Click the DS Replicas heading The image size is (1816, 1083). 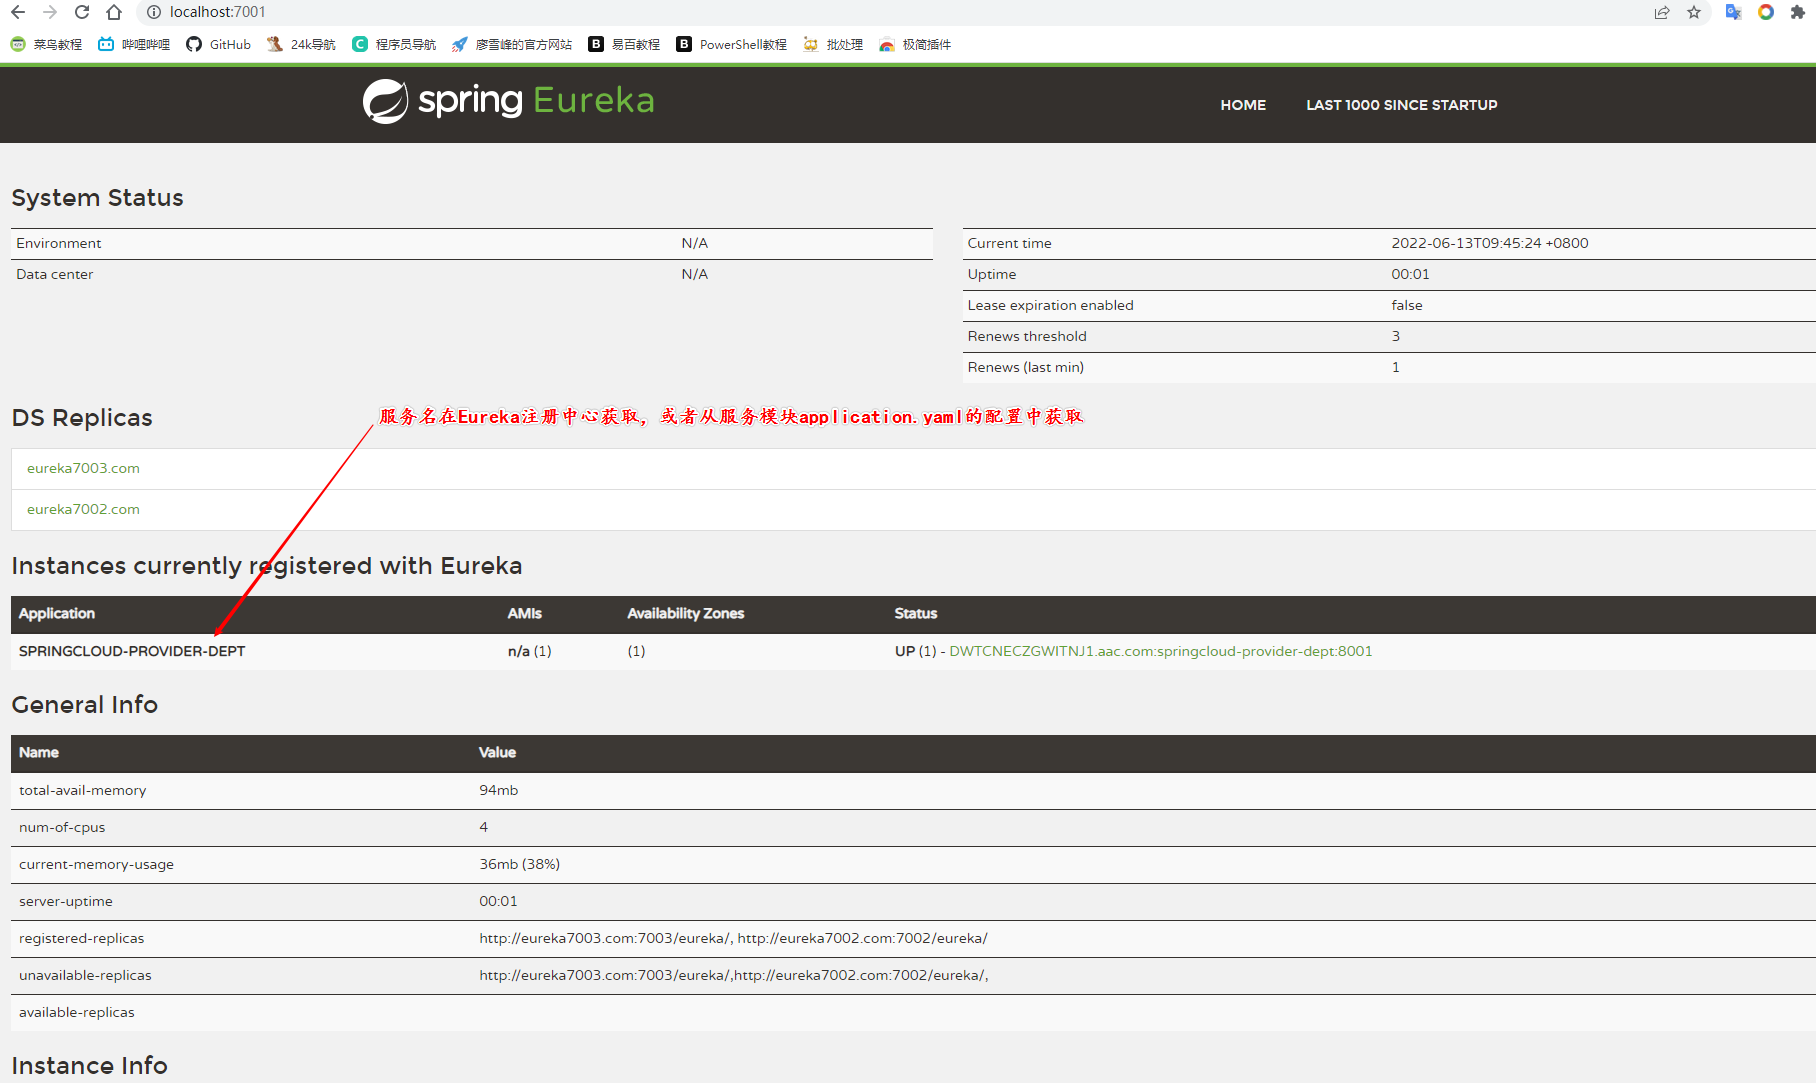click(82, 418)
